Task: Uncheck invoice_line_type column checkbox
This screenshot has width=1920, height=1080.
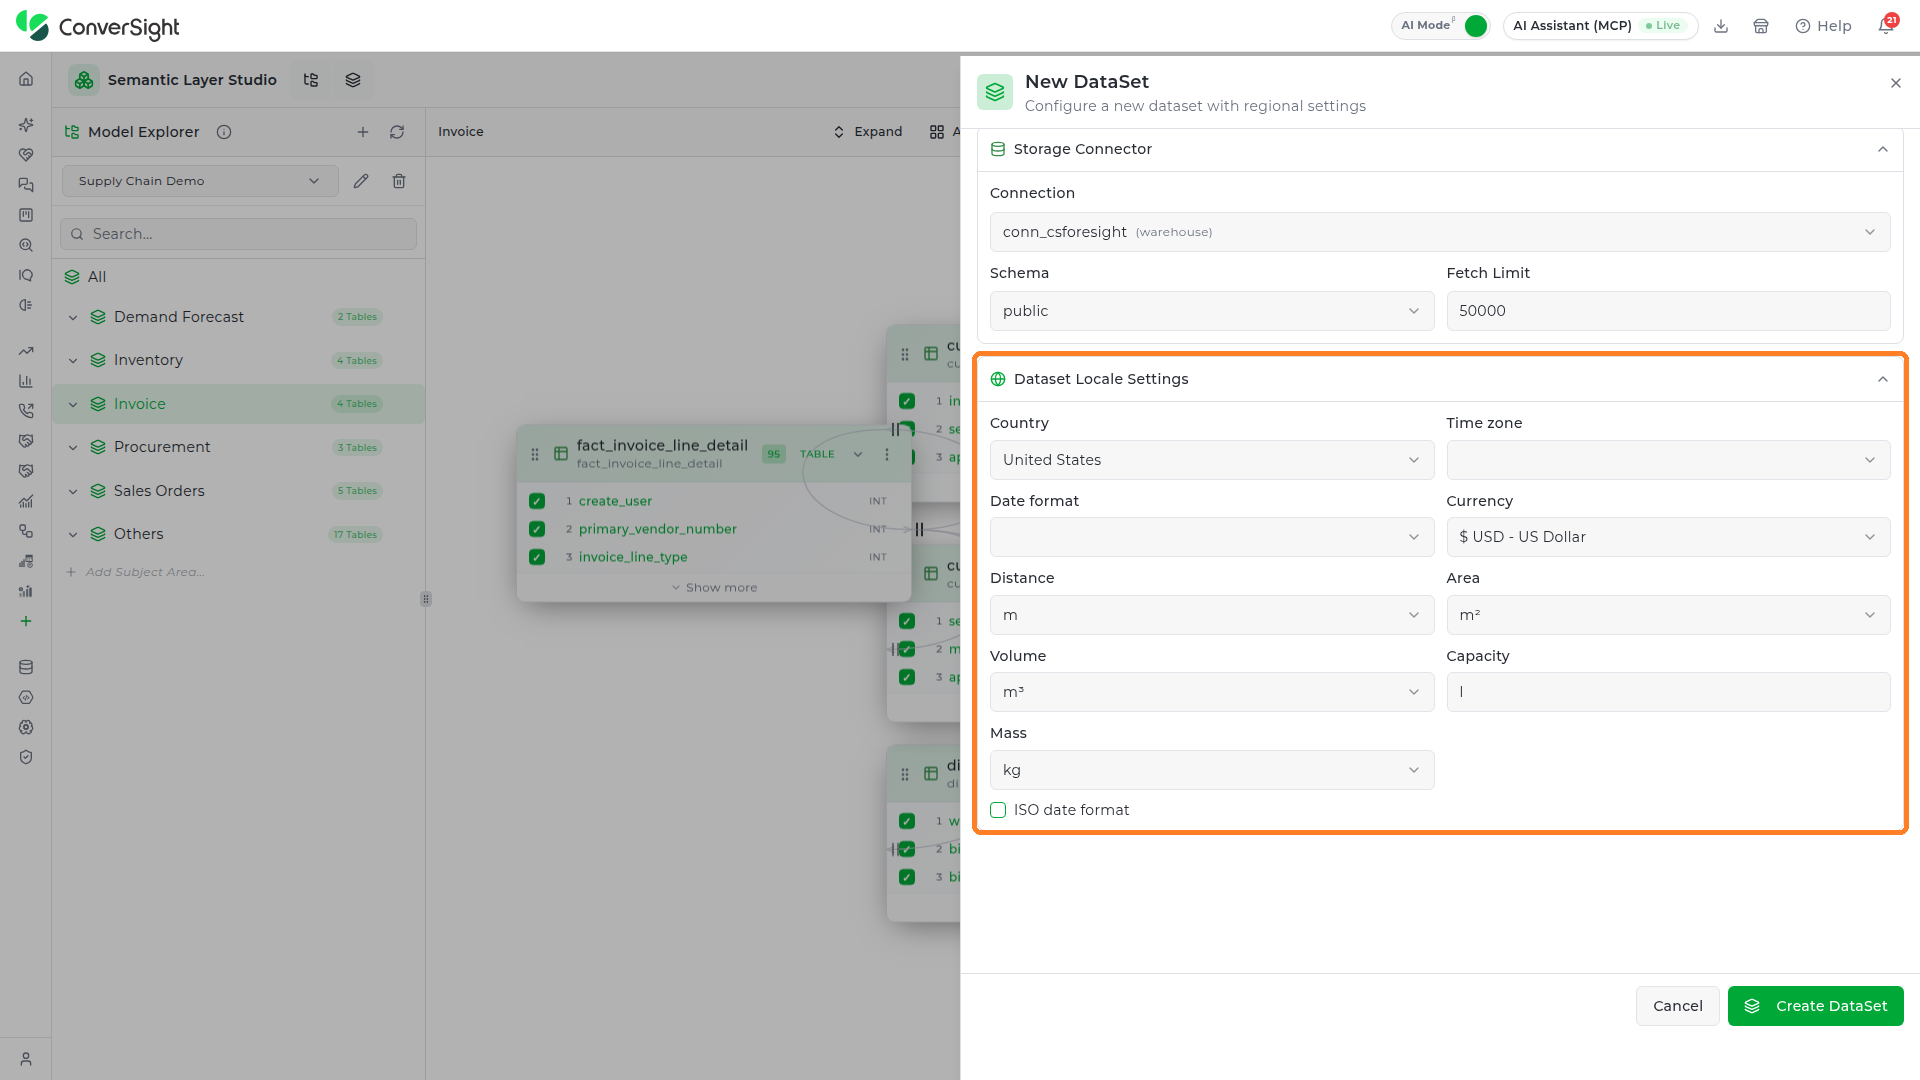Action: [x=537, y=557]
